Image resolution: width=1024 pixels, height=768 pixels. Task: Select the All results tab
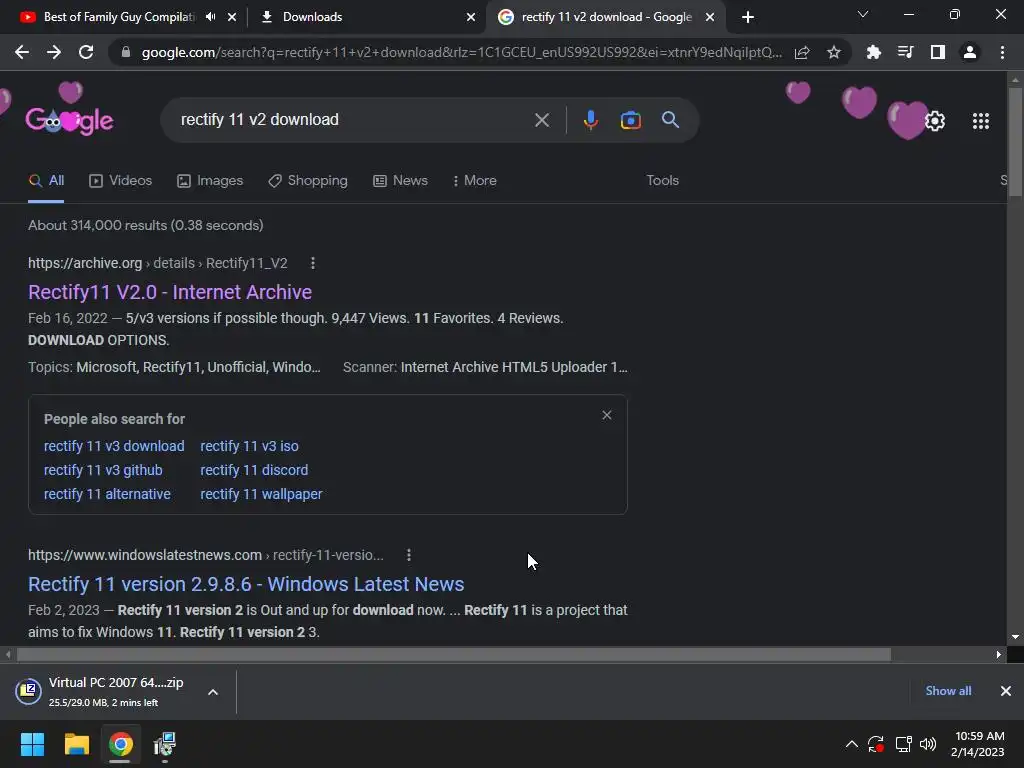46,181
